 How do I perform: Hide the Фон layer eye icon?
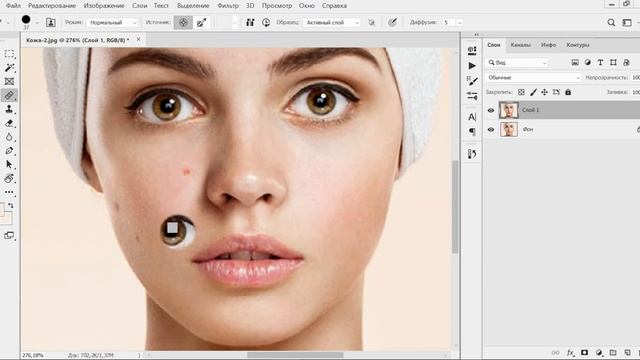coord(491,129)
